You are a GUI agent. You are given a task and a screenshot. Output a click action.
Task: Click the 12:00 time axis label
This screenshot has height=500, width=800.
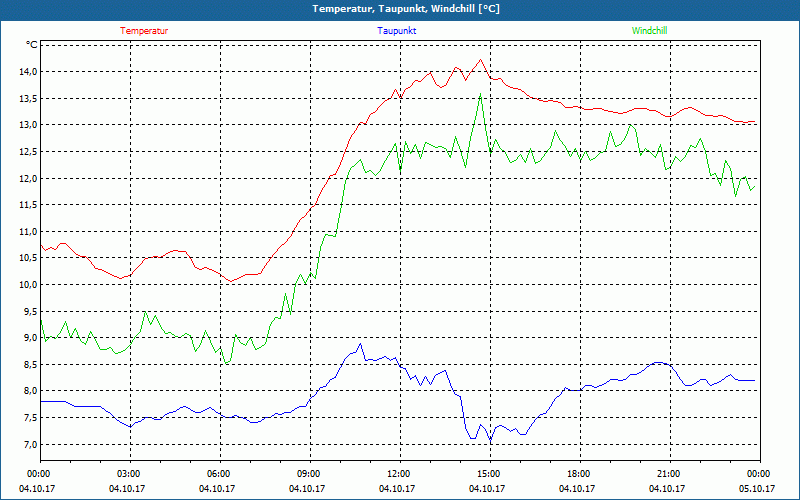point(399,474)
